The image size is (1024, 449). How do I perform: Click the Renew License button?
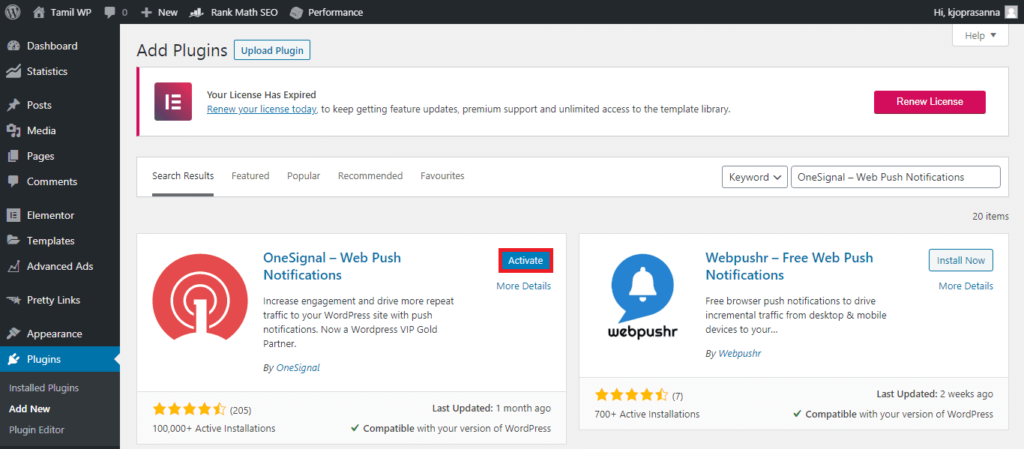(930, 102)
